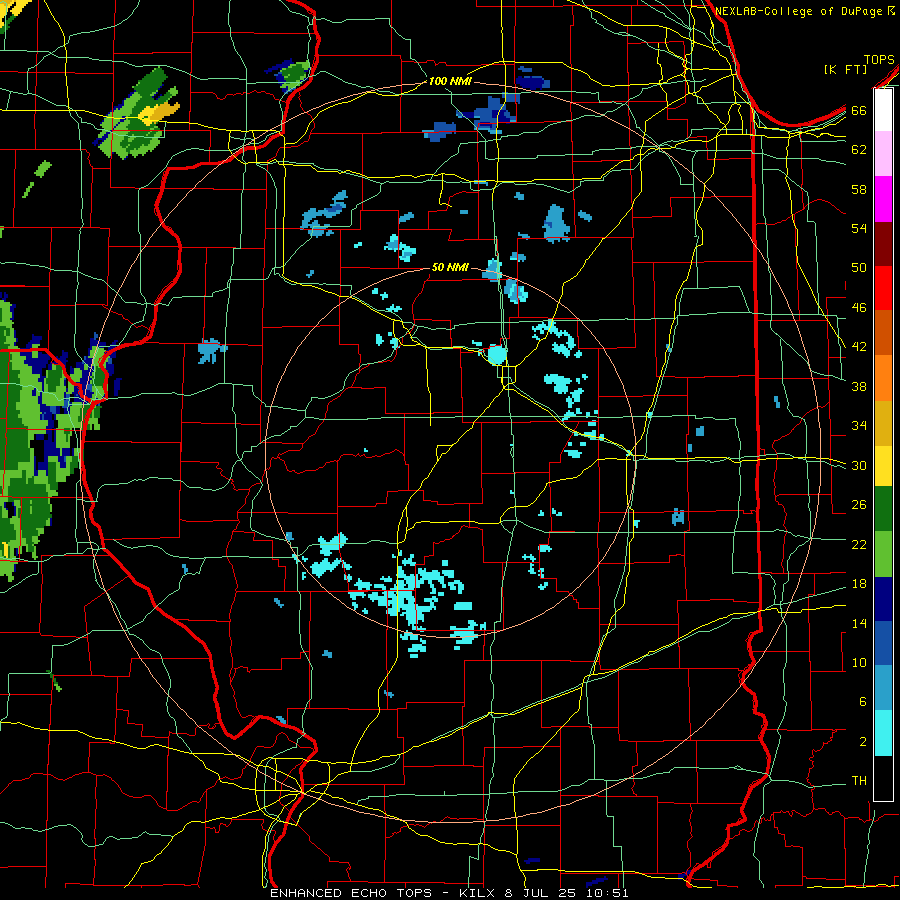Click the NEXLAB-College of DuPage label

pos(800,11)
